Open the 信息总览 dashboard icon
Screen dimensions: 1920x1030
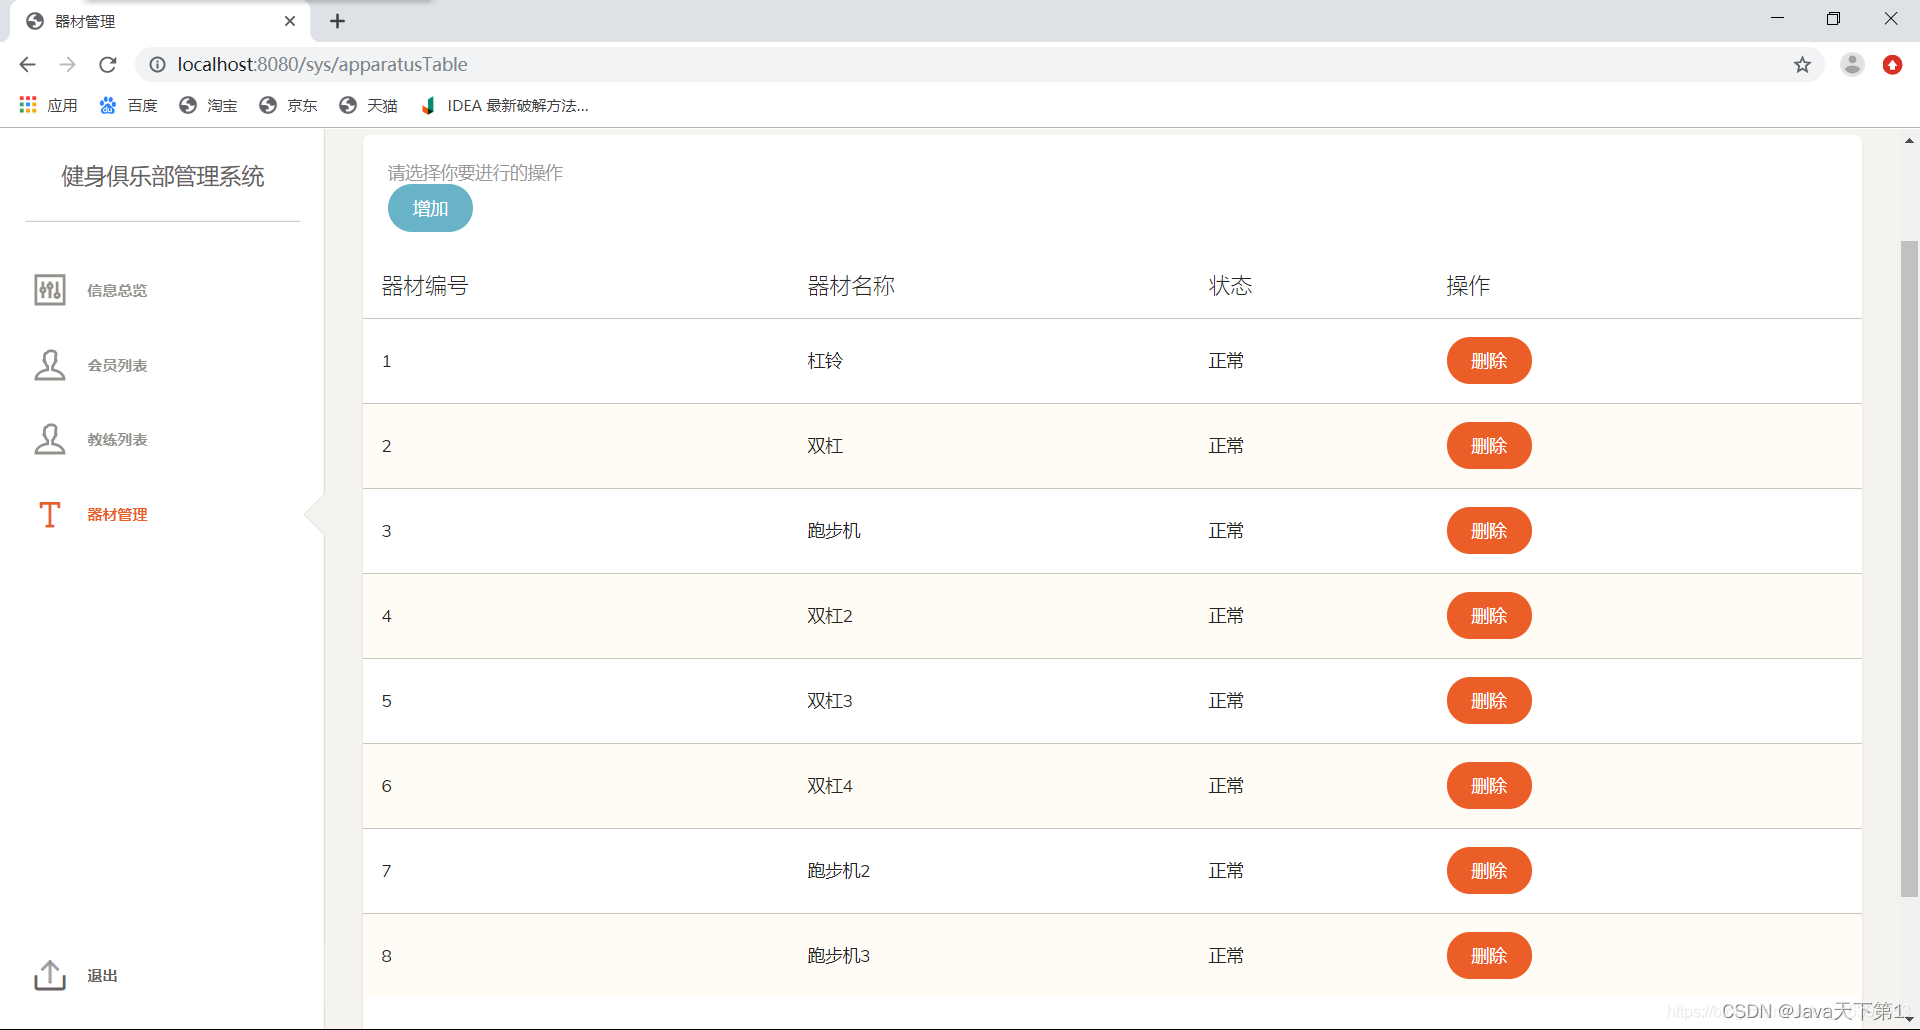click(x=50, y=290)
